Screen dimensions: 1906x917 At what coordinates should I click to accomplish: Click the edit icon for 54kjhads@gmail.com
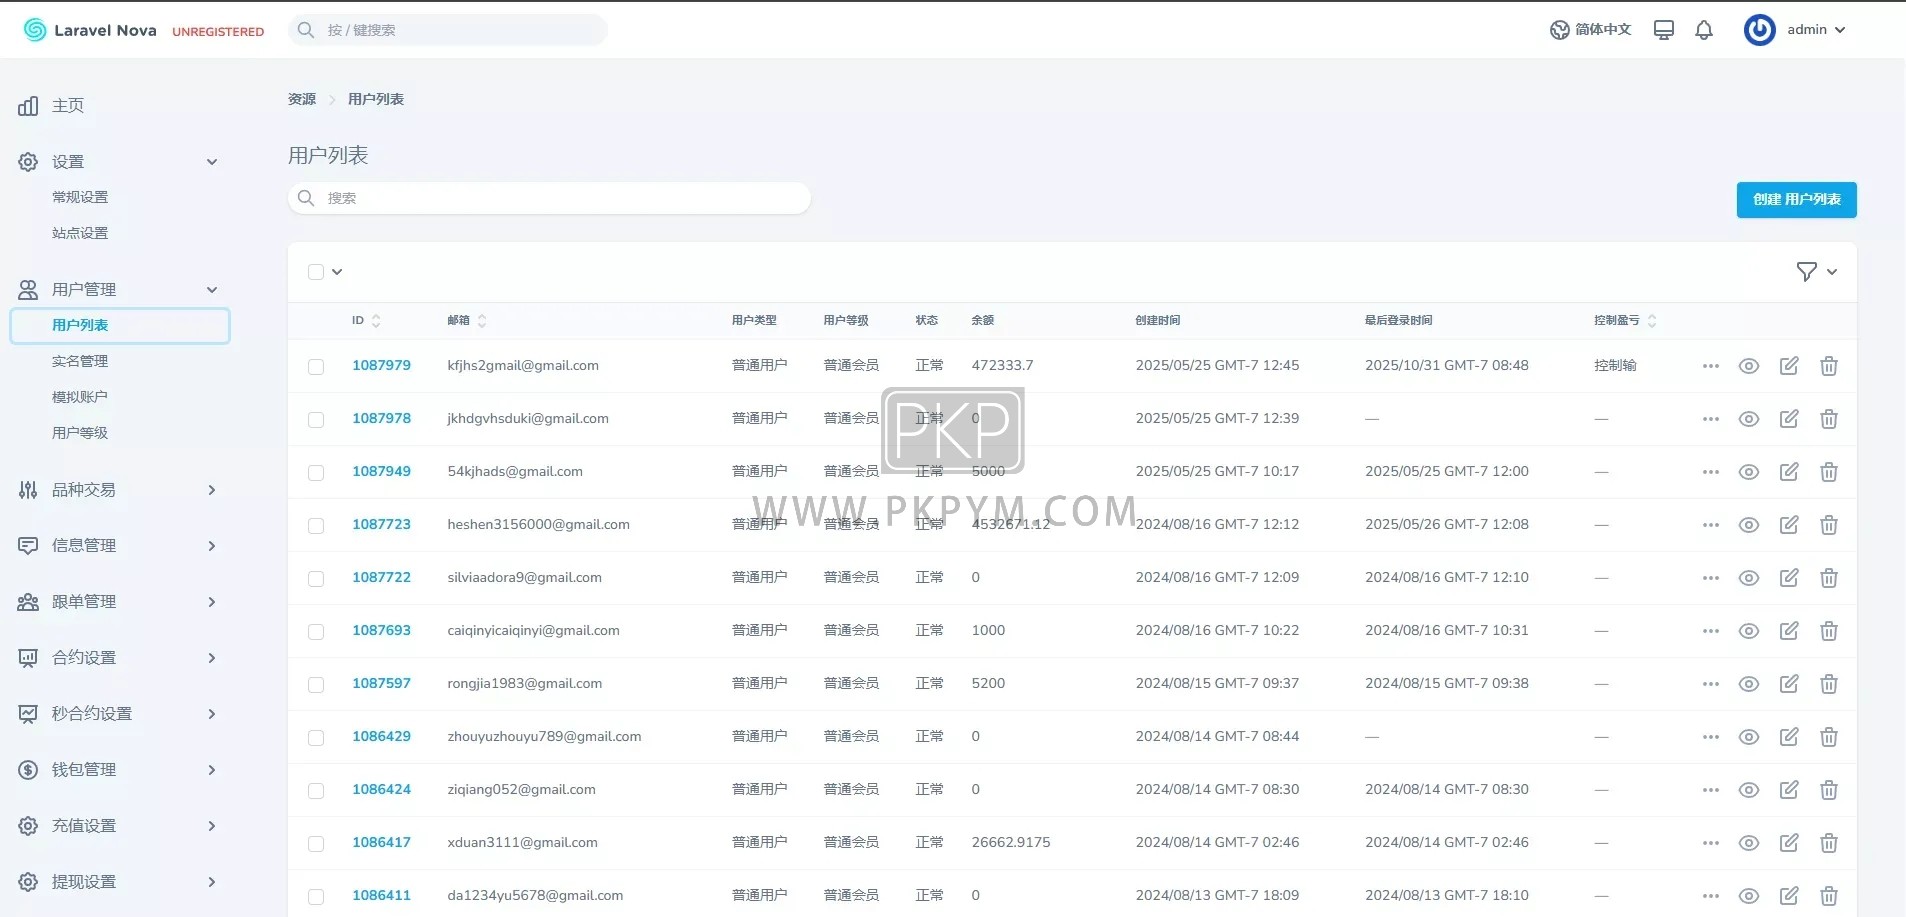(x=1789, y=472)
